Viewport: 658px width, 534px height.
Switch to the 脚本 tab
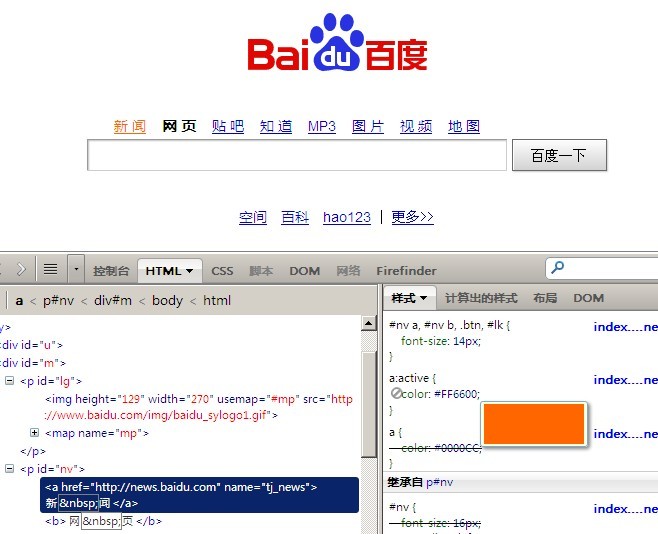tap(261, 271)
